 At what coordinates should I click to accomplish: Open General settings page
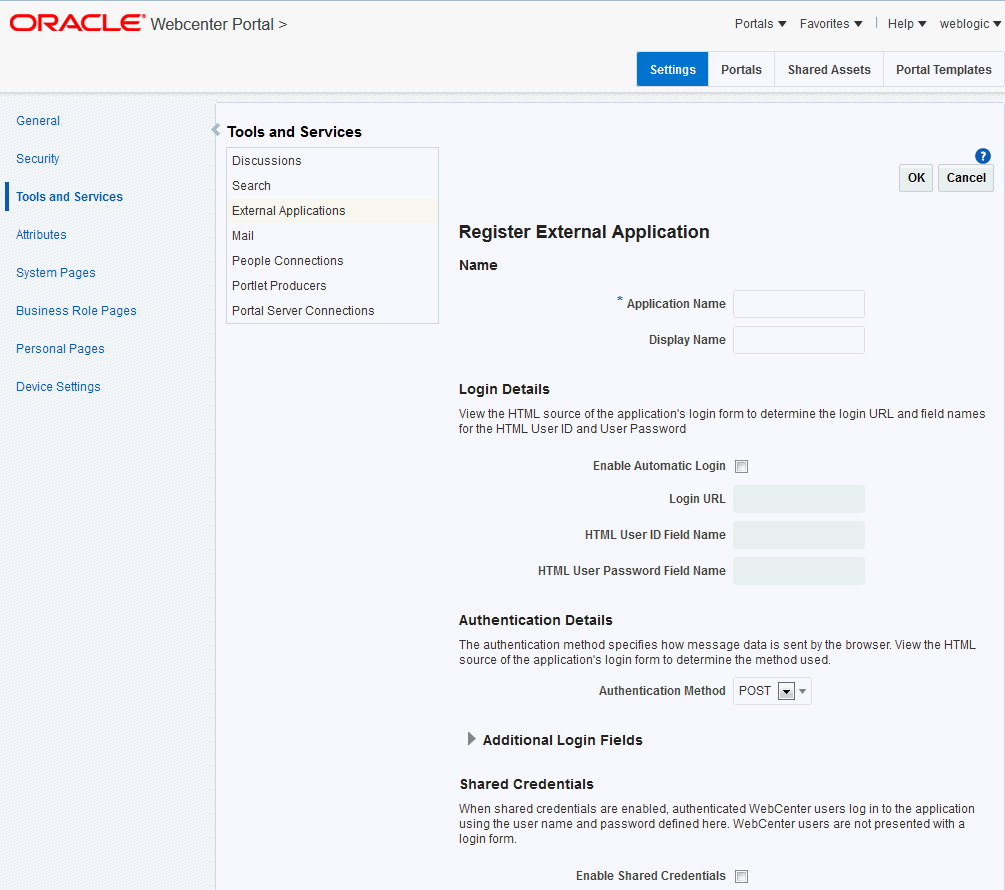pyautogui.click(x=38, y=120)
